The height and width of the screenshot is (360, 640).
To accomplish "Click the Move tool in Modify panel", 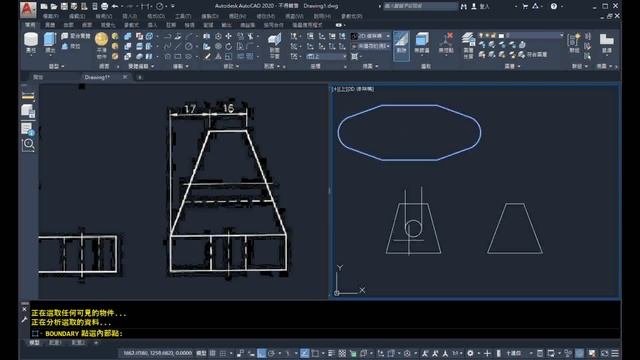I will (228, 37).
